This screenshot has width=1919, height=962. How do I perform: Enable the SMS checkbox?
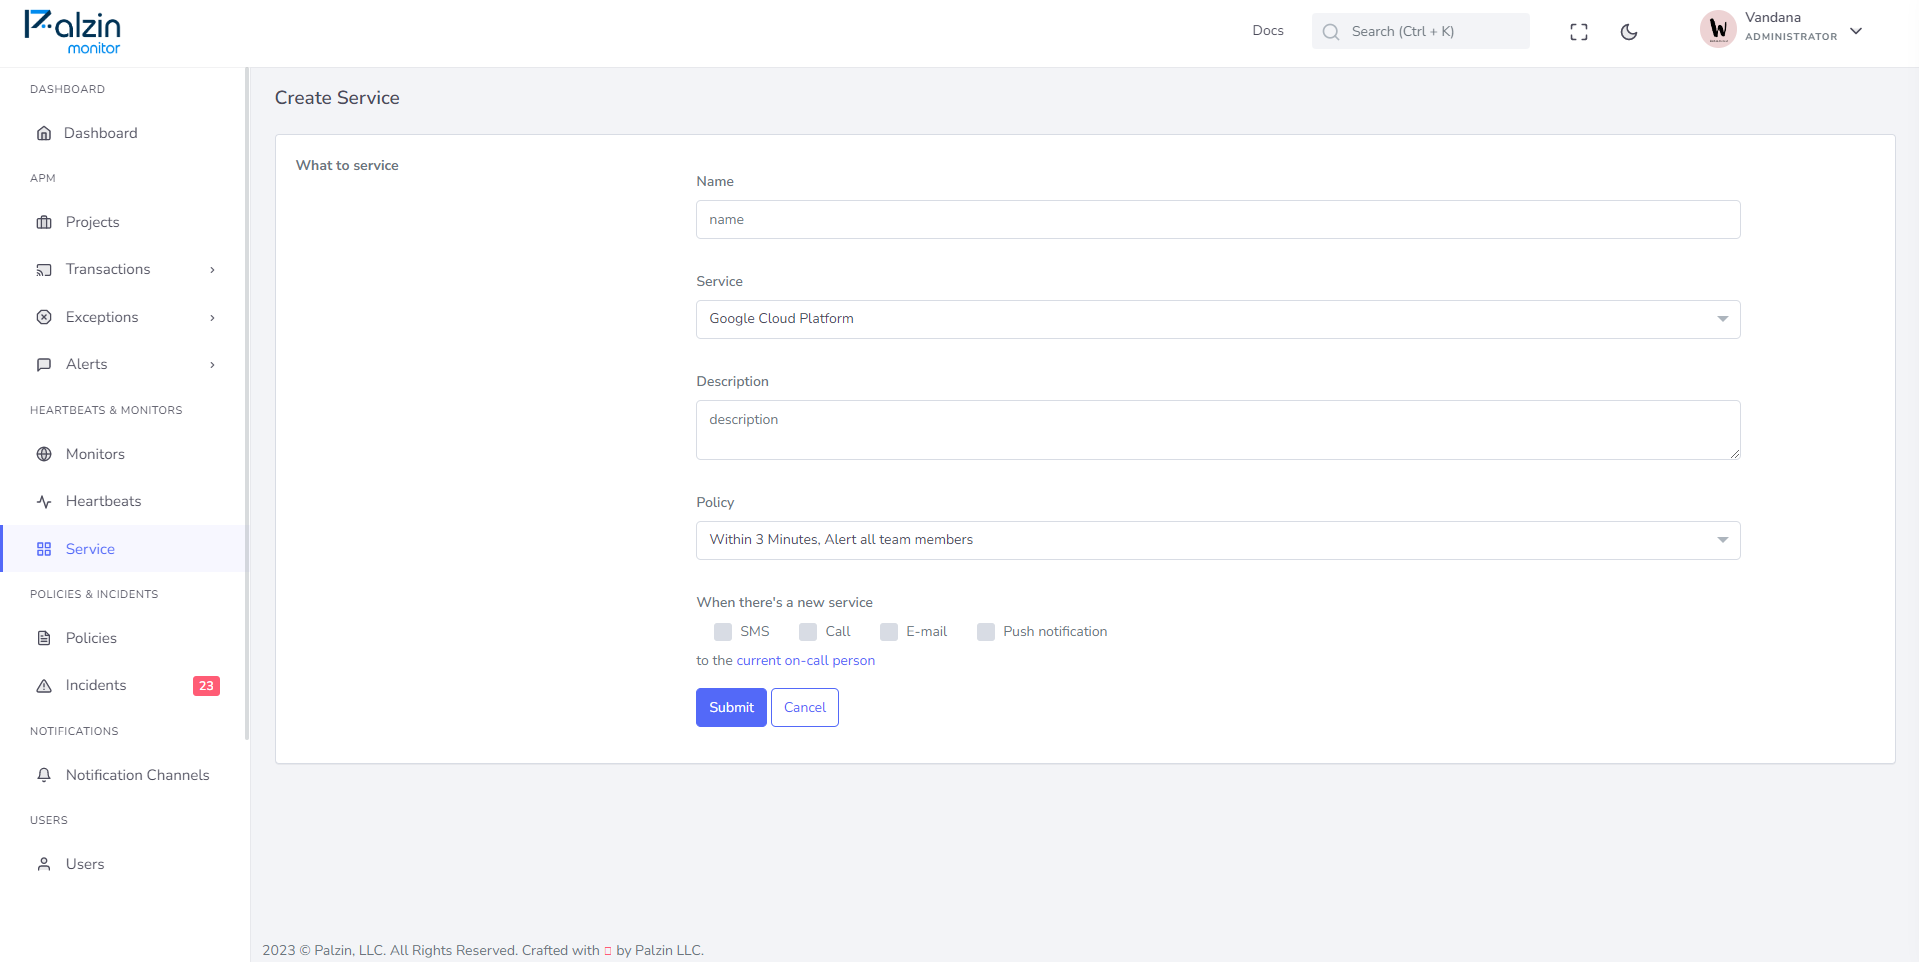point(723,632)
